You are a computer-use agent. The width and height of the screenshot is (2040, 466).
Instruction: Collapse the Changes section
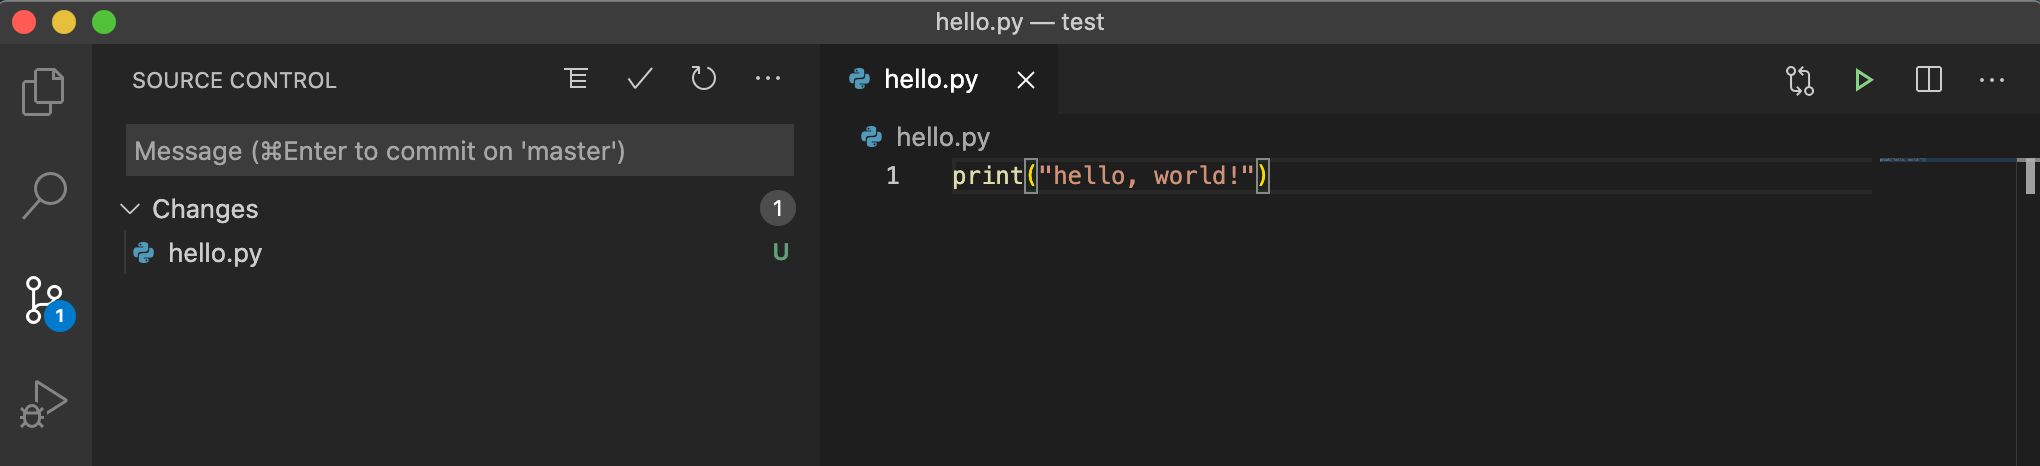pos(130,209)
